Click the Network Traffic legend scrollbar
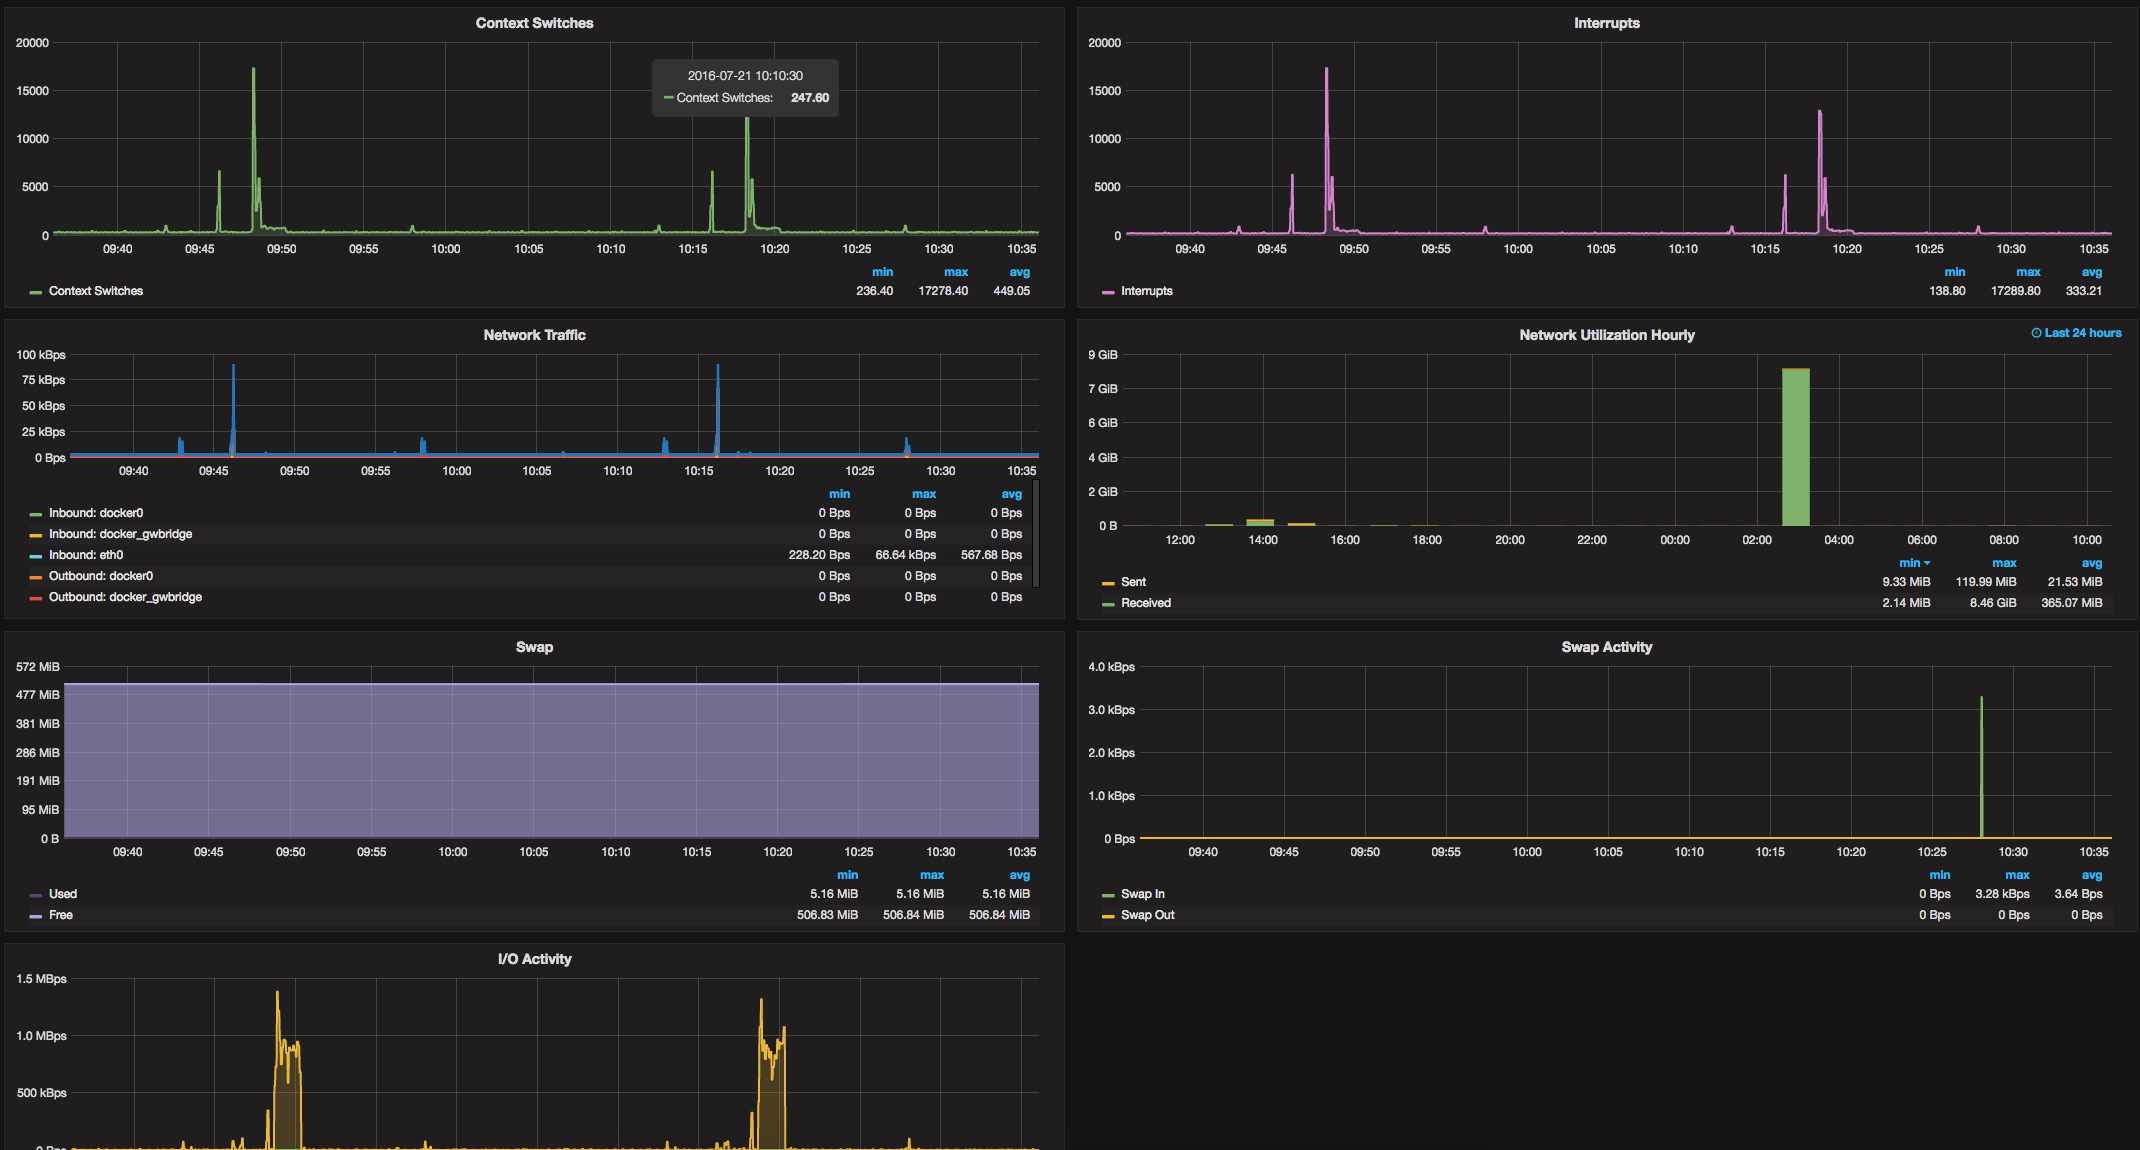Screen dimensions: 2140x1150 click(x=1036, y=535)
